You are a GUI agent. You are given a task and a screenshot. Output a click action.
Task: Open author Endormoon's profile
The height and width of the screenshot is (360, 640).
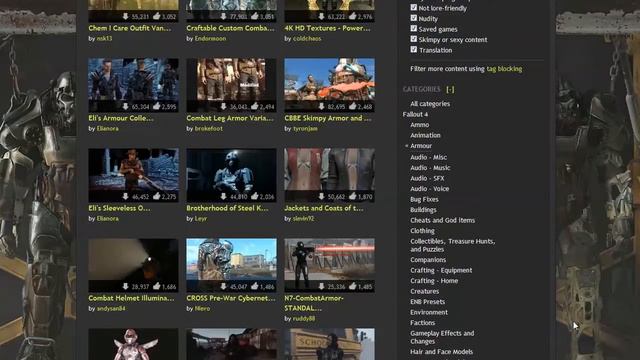click(x=210, y=39)
